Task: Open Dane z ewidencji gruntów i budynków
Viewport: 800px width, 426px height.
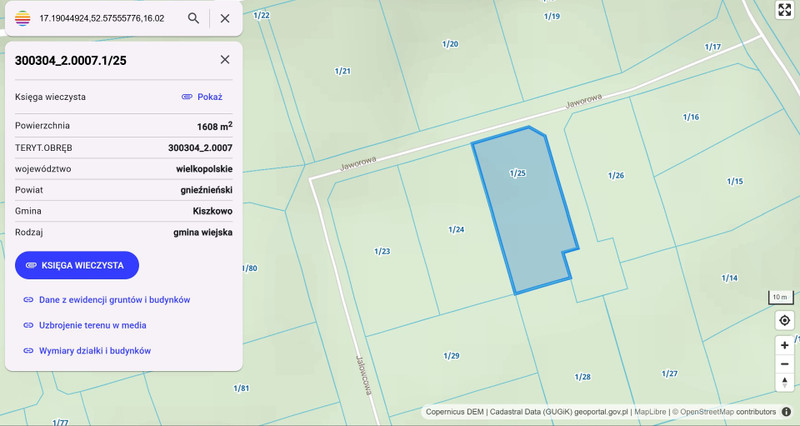Action: click(x=114, y=299)
